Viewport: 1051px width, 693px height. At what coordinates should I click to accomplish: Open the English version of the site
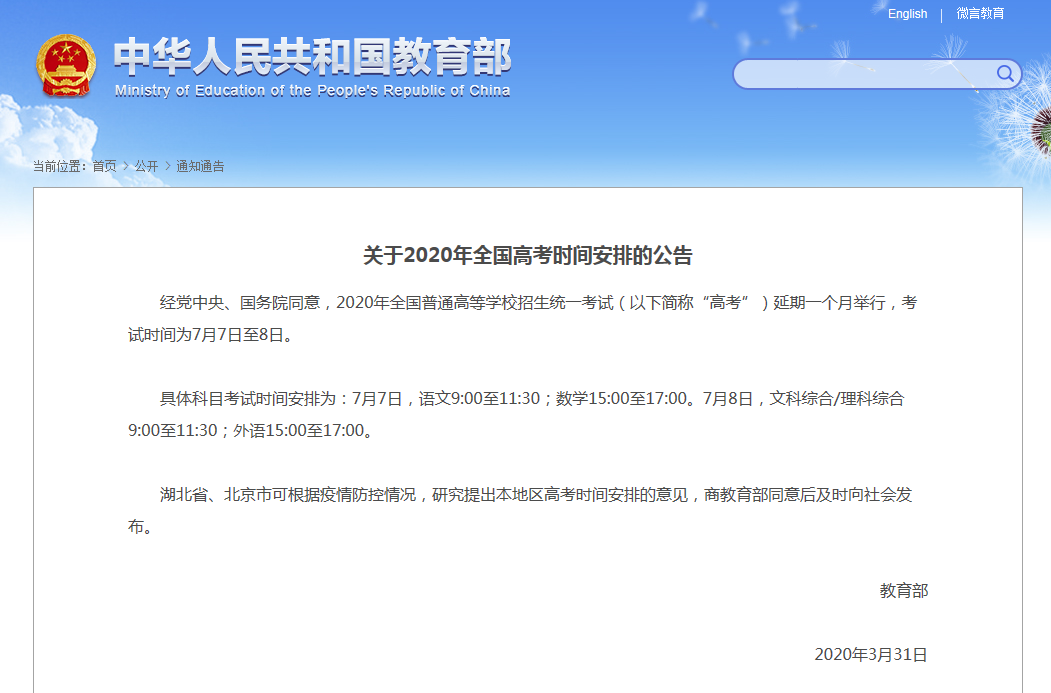(907, 14)
